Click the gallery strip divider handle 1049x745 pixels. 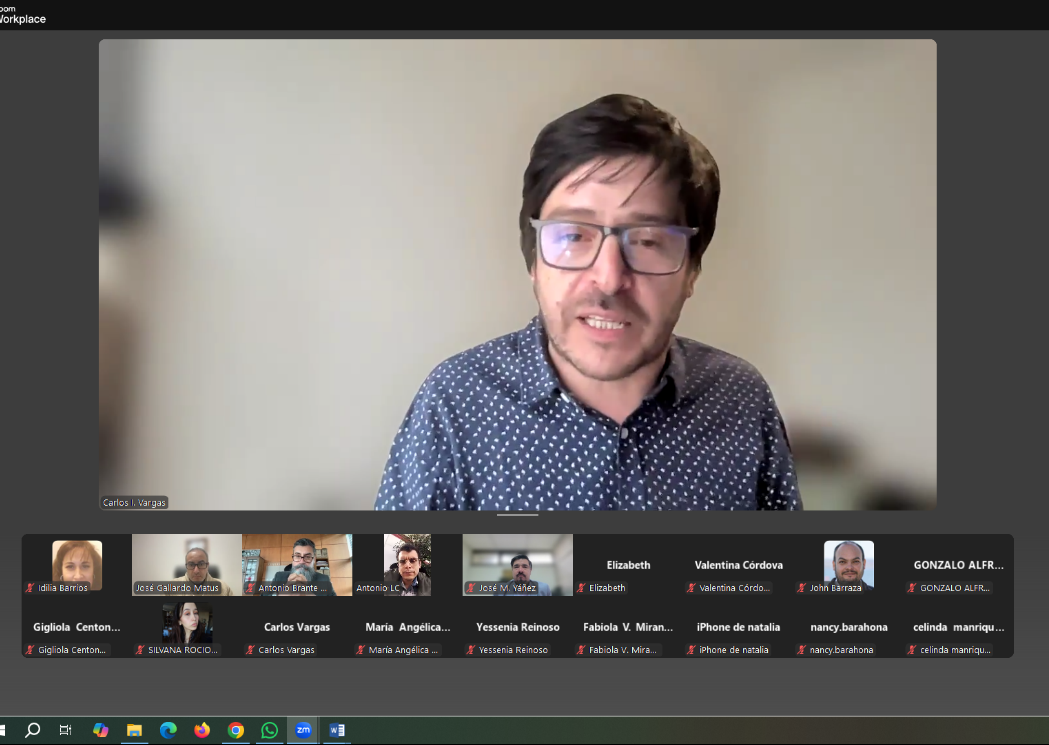pyautogui.click(x=517, y=515)
